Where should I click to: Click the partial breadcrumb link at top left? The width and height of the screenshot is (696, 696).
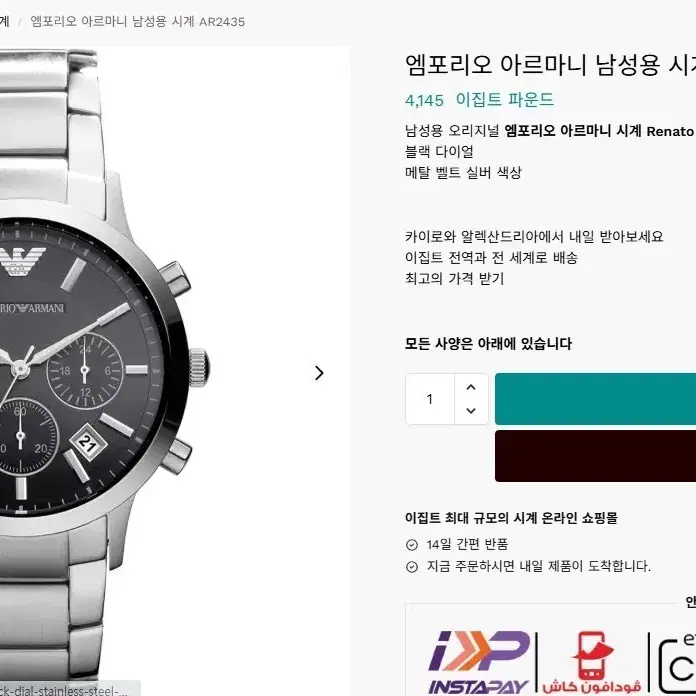pyautogui.click(x=4, y=21)
